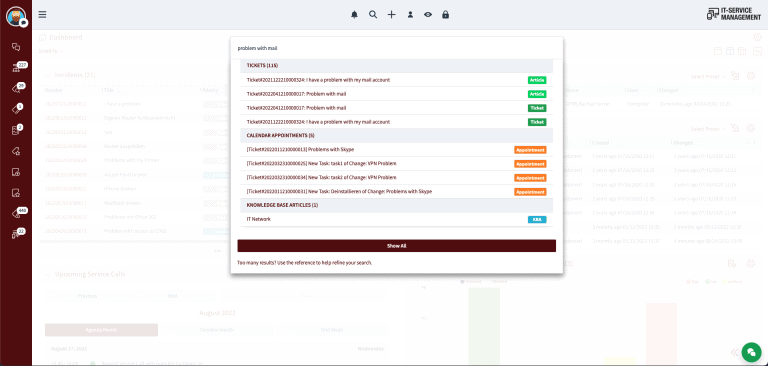Click the 'CALENDAR APPOINTMENTS (5)' section header
768x366 pixels.
click(x=396, y=135)
